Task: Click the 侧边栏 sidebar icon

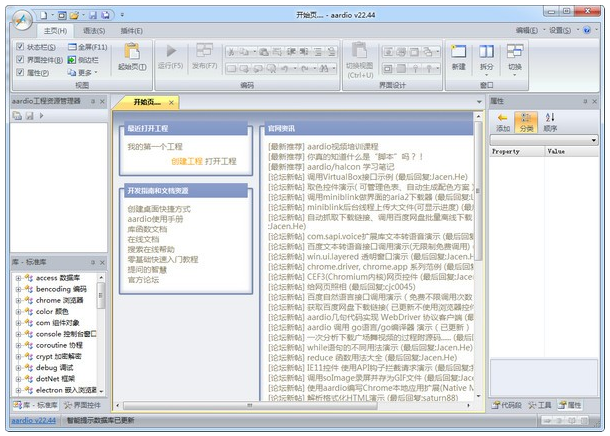Action: pos(72,60)
